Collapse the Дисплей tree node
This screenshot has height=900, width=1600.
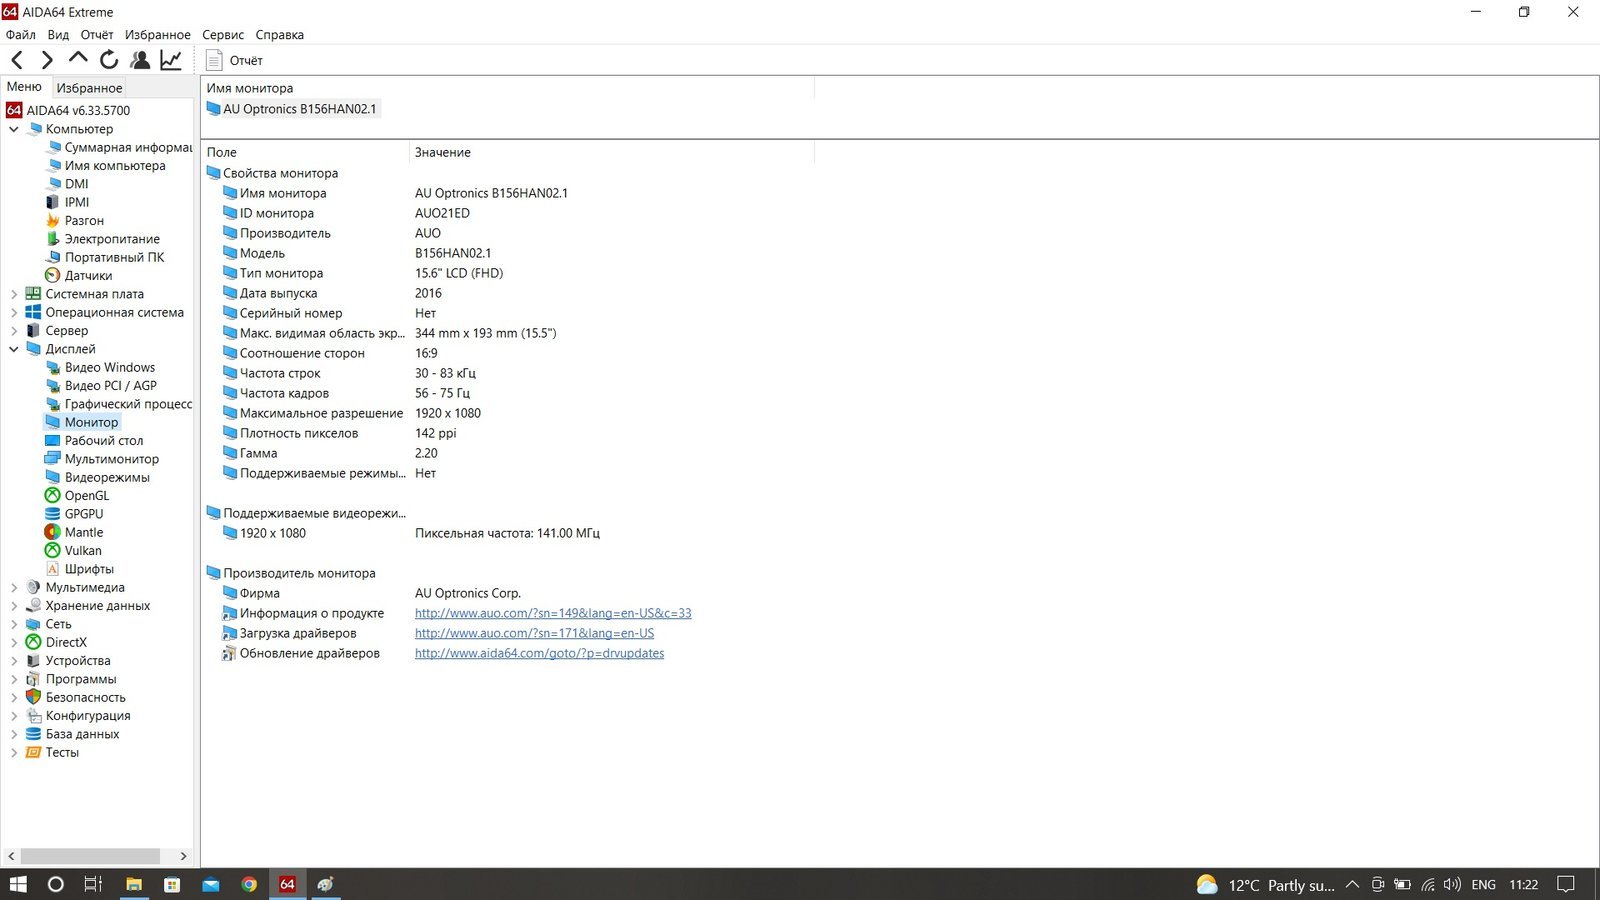coord(14,349)
